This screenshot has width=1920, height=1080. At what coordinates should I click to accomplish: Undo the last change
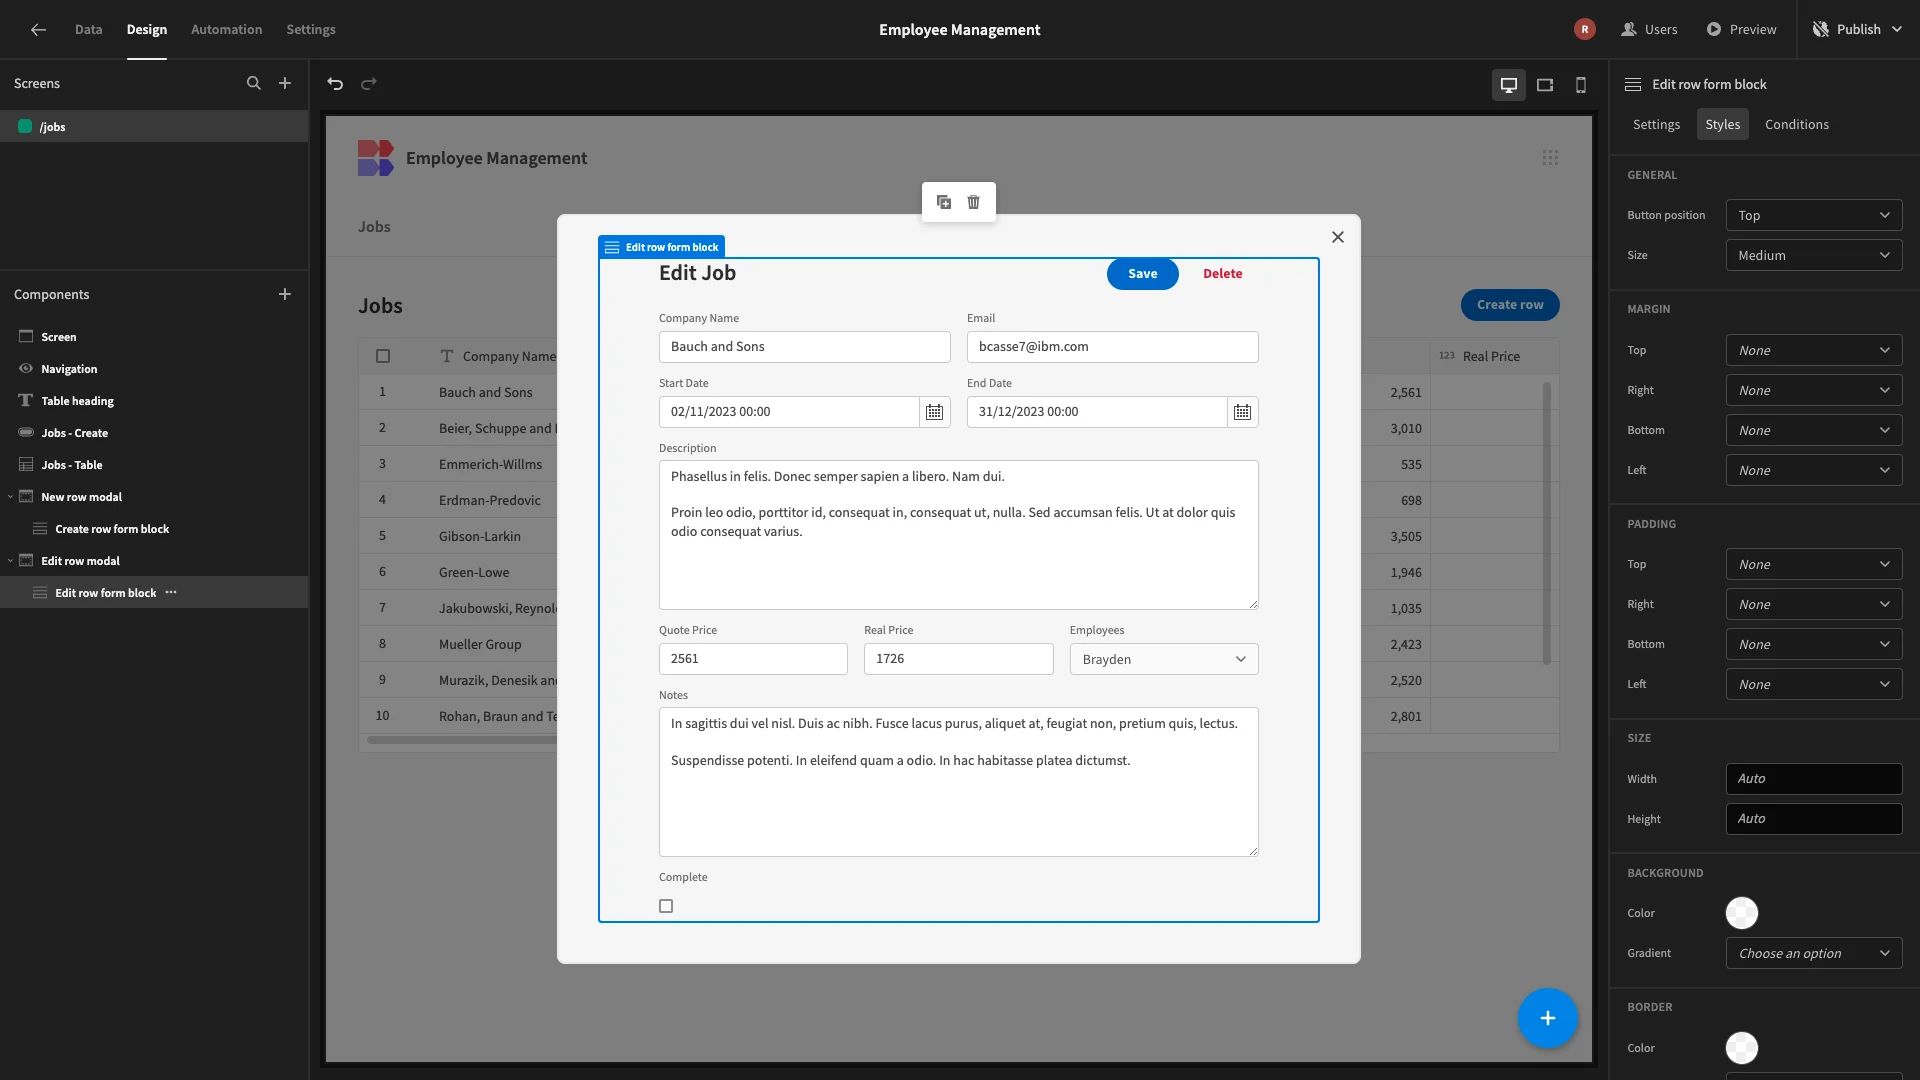pyautogui.click(x=335, y=84)
